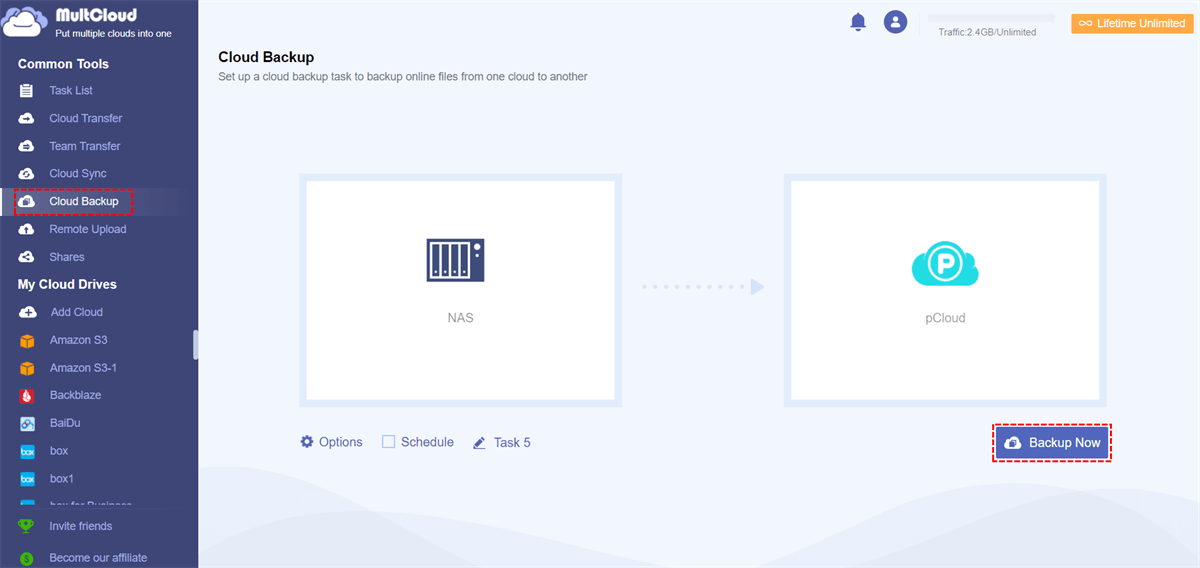Image resolution: width=1200 pixels, height=568 pixels.
Task: Click the My Cloud Drives heading
Action: pos(67,285)
